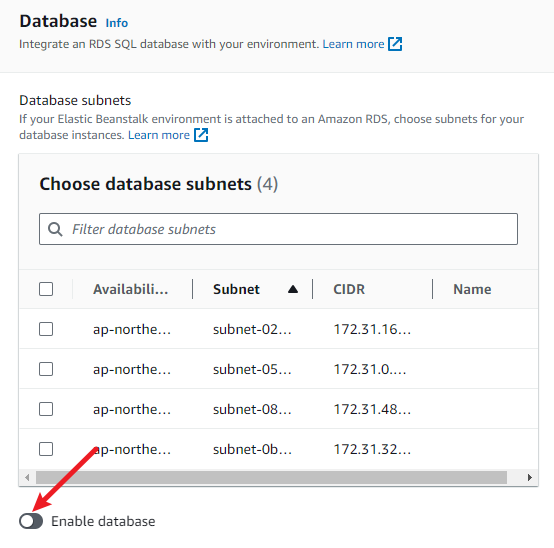
Task: Click the 172.31.16... CIDR cell
Action: (372, 329)
